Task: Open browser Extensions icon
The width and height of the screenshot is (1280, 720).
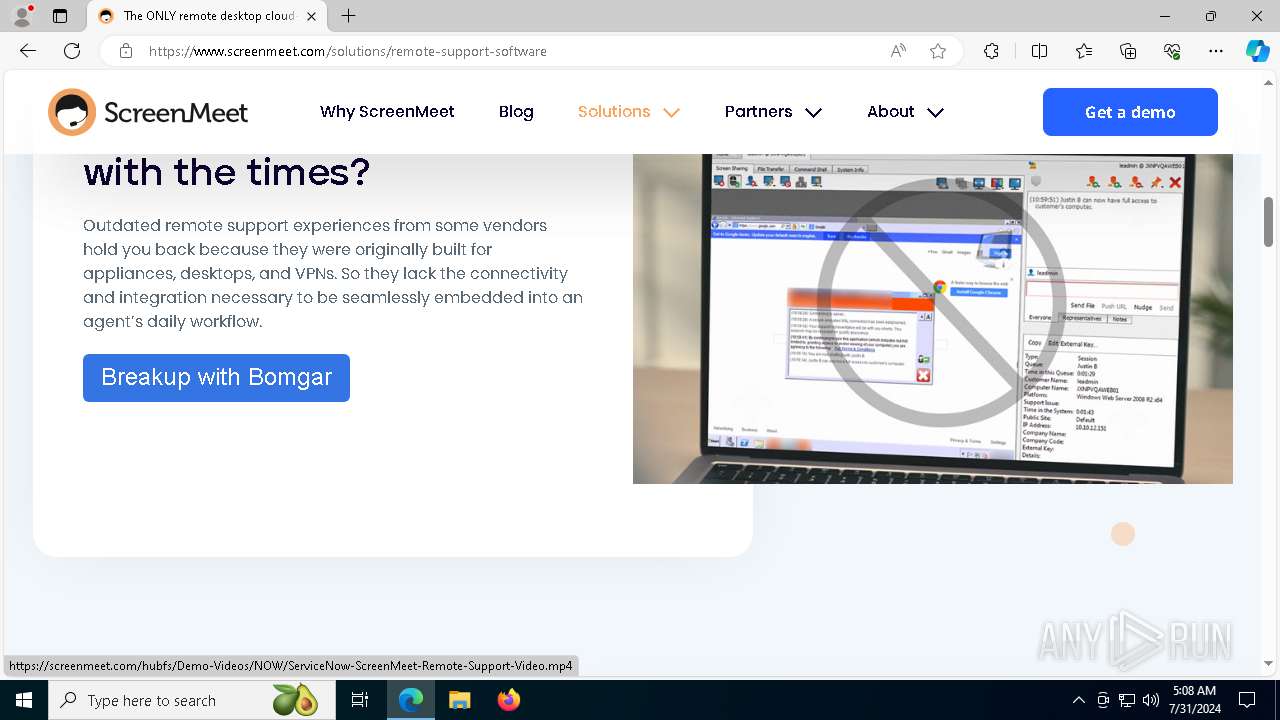Action: tap(991, 51)
